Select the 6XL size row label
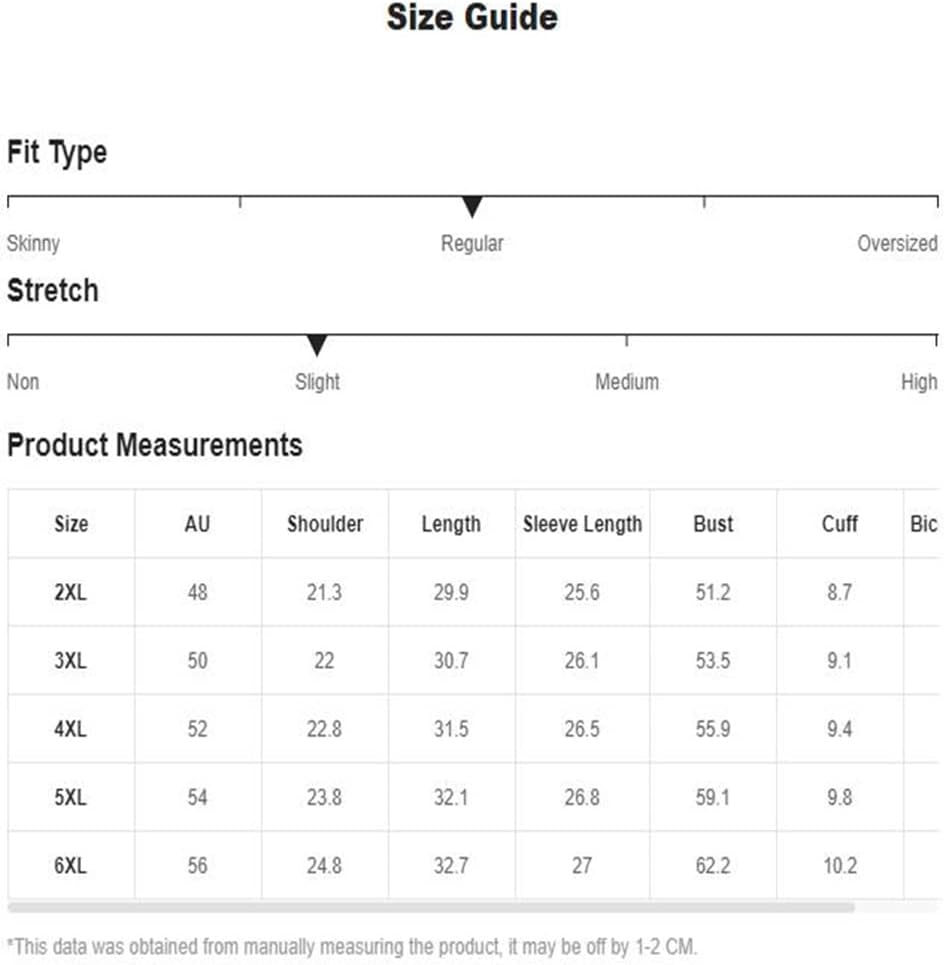The height and width of the screenshot is (965, 945). (71, 865)
